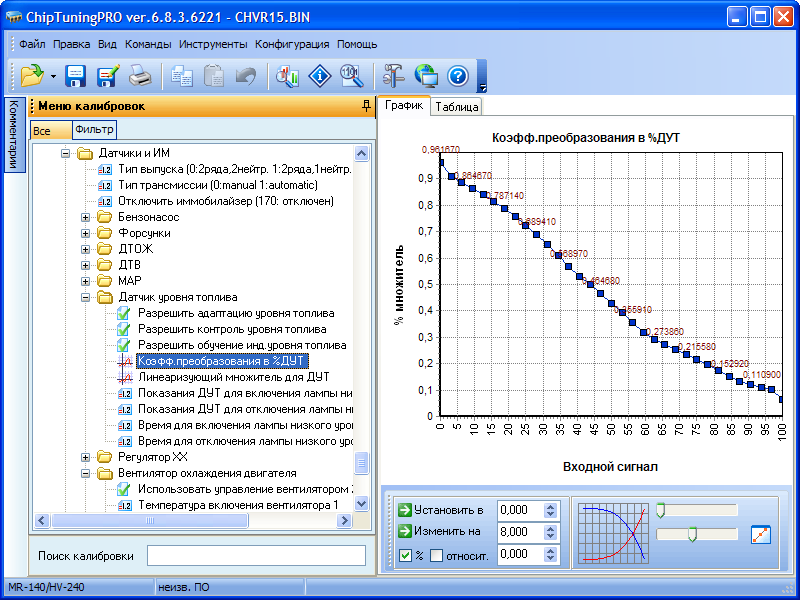Click the binary search magnifier icon
The height and width of the screenshot is (600, 800).
coord(351,76)
